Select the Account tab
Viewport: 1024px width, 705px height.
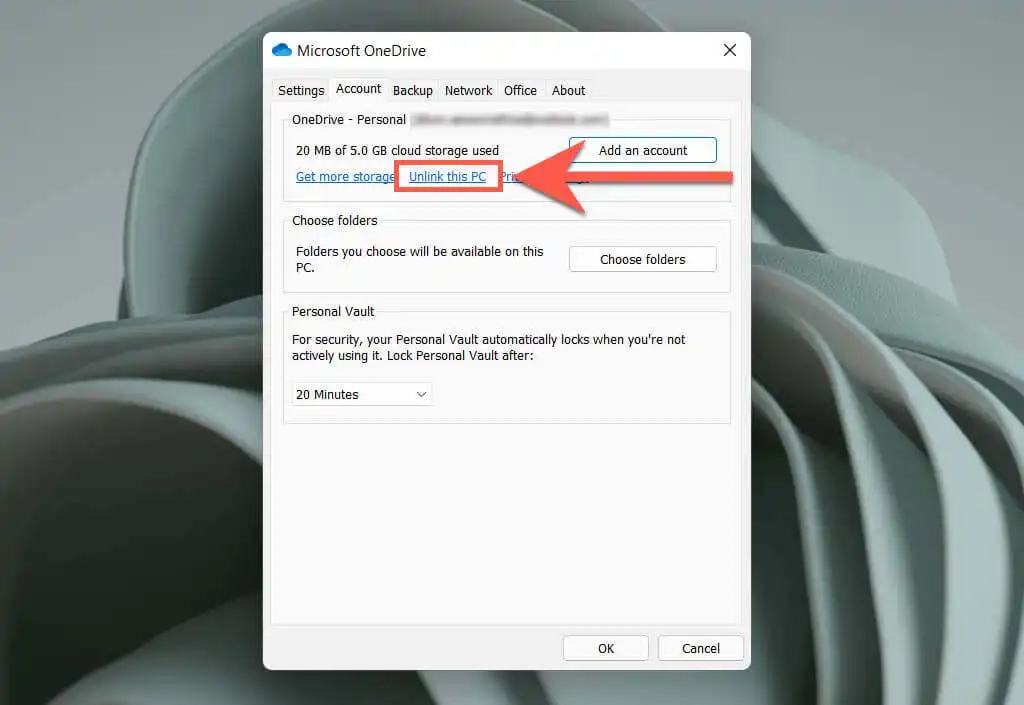[x=359, y=89]
